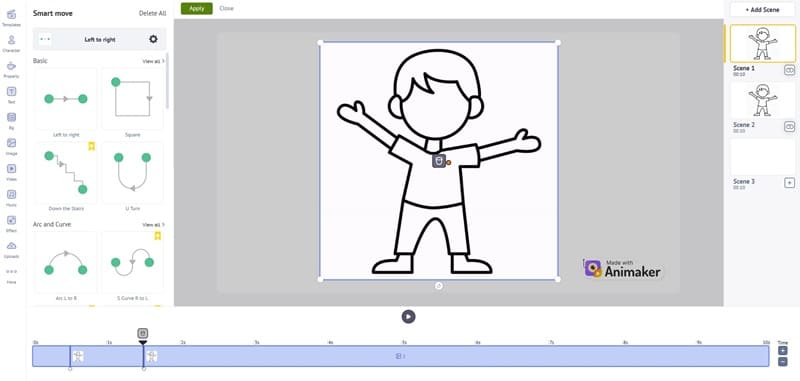Open the Uploads section in the sidebar
The image size is (800, 381).
(x=11, y=249)
